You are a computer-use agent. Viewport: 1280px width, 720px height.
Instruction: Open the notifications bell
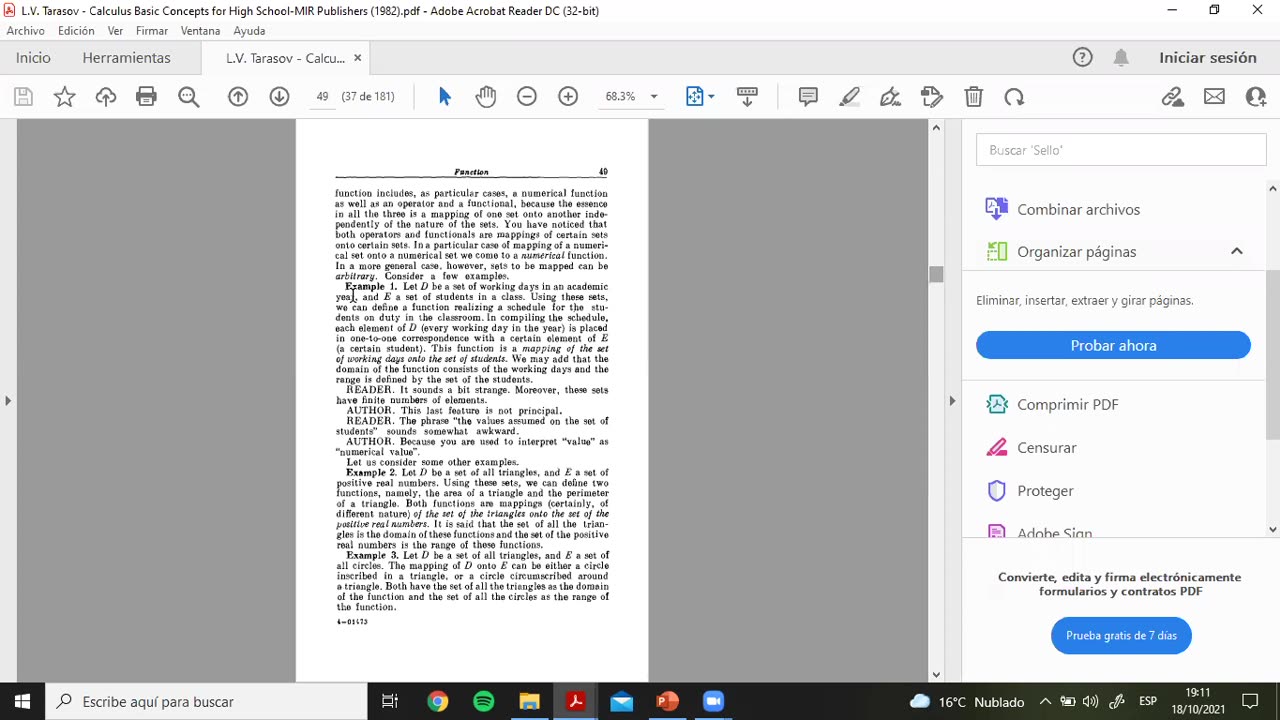[x=1121, y=58]
